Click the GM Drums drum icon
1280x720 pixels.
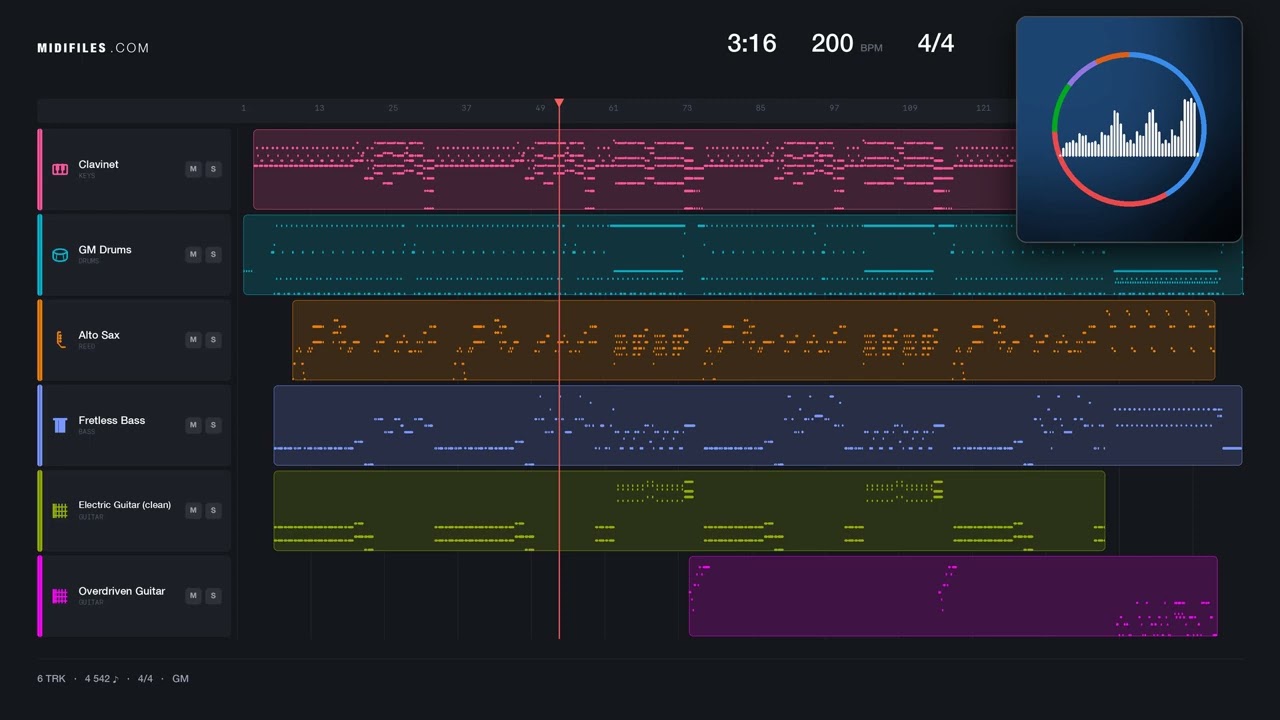[60, 255]
